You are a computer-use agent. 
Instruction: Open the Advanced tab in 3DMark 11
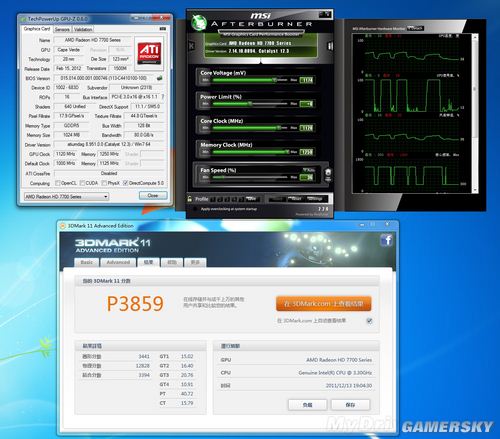point(118,262)
